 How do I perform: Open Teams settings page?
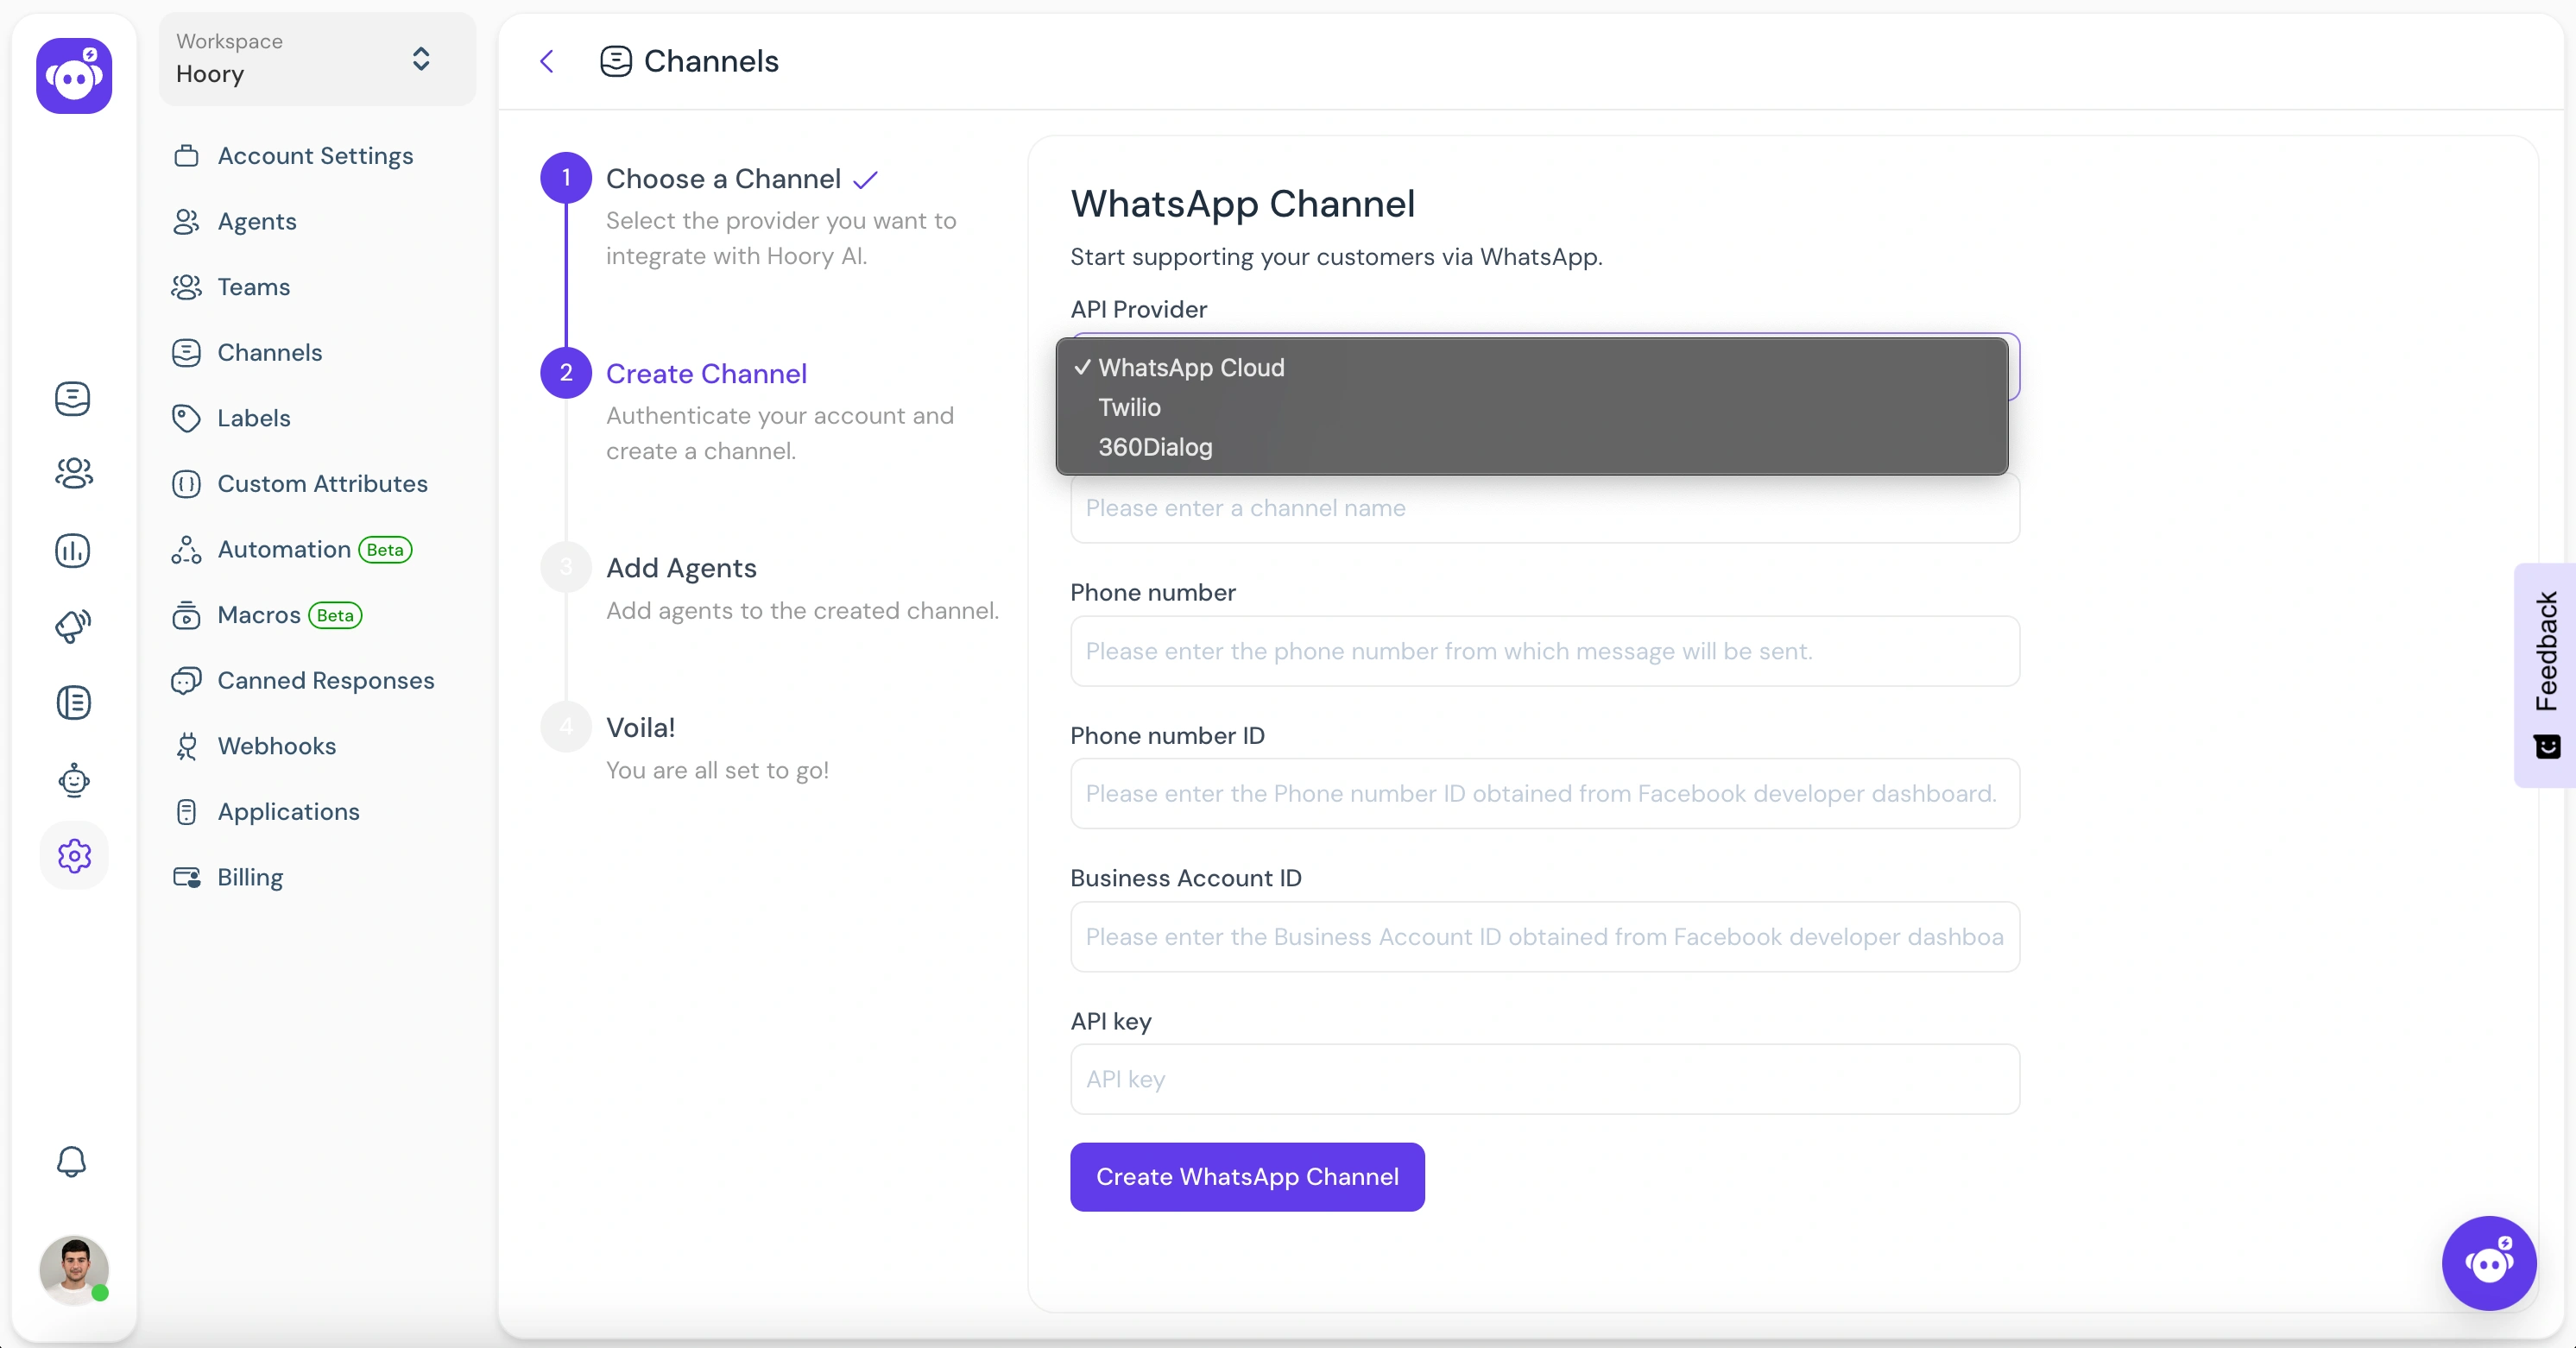(254, 287)
